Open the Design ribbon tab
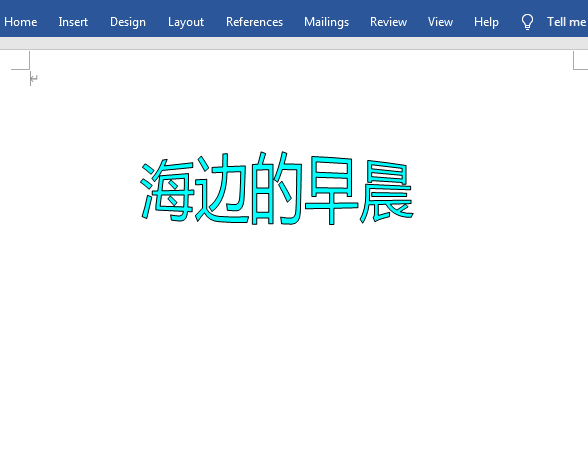 tap(128, 22)
